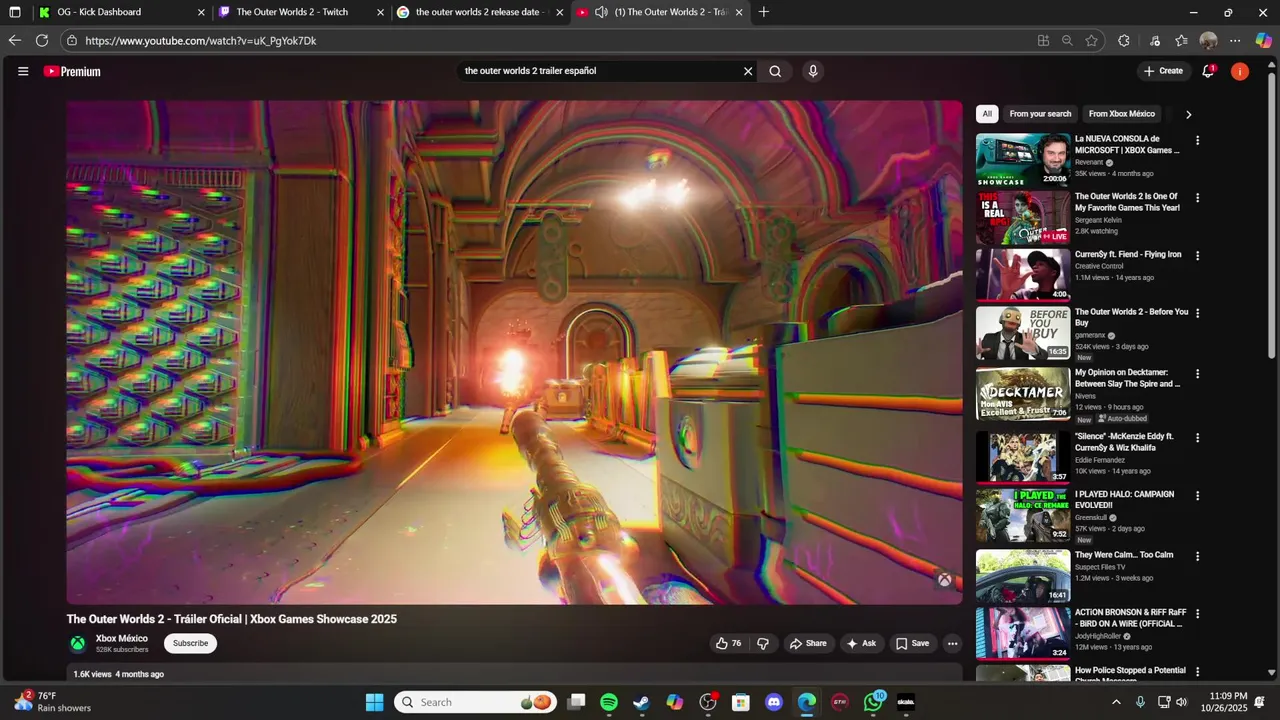Viewport: 1280px width, 720px height.
Task: View site information icon in address bar
Action: pyautogui.click(x=71, y=41)
